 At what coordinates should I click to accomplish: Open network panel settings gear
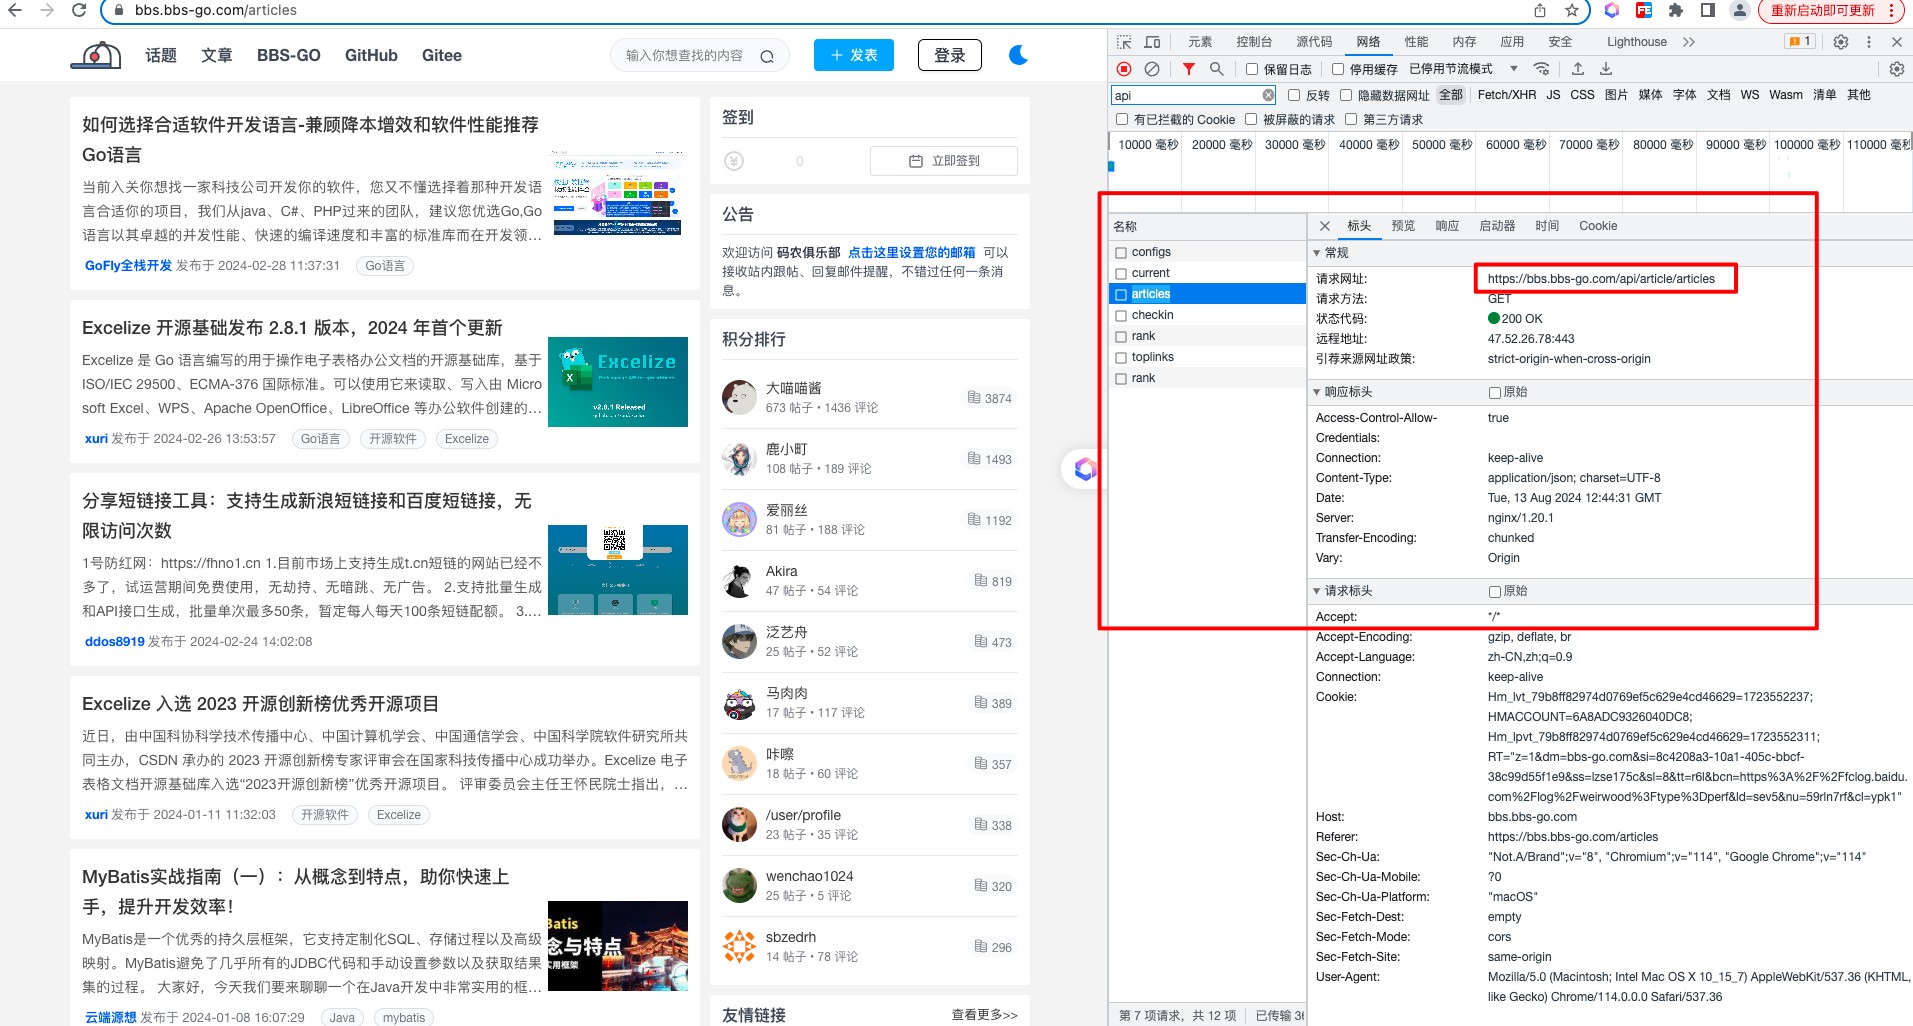pos(1896,69)
